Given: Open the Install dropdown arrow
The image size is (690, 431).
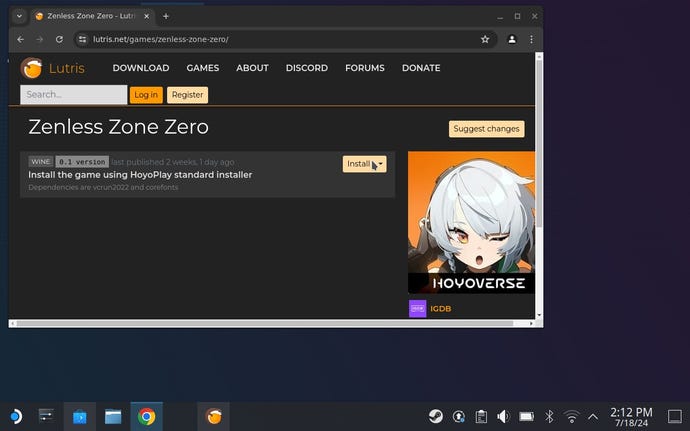Looking at the screenshot, I should point(380,164).
